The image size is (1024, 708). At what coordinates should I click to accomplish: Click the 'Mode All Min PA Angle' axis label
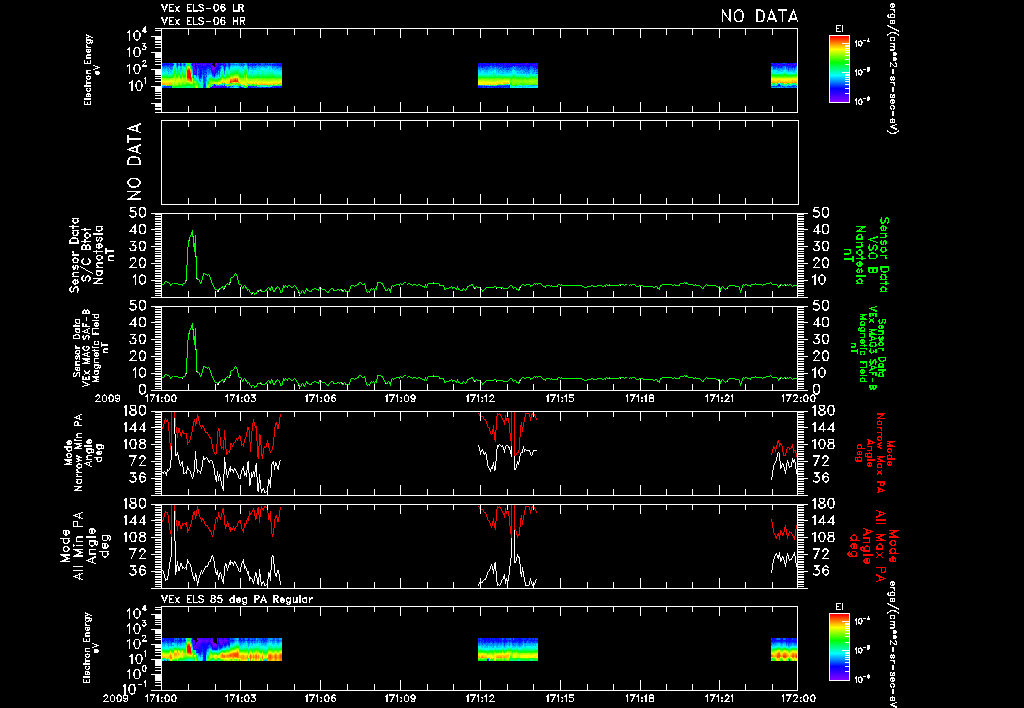point(85,545)
